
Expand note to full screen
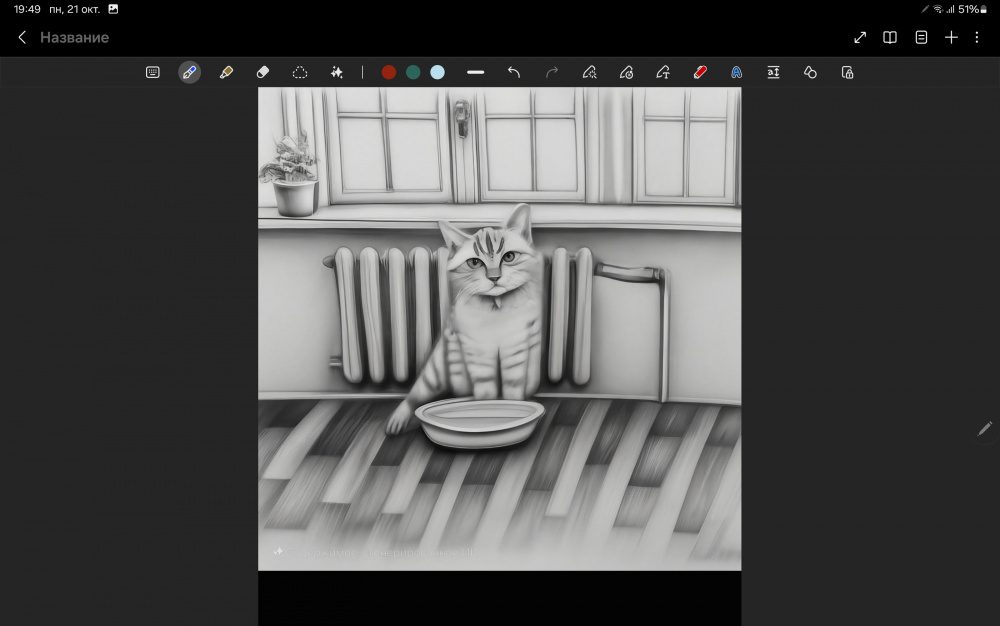tap(860, 37)
